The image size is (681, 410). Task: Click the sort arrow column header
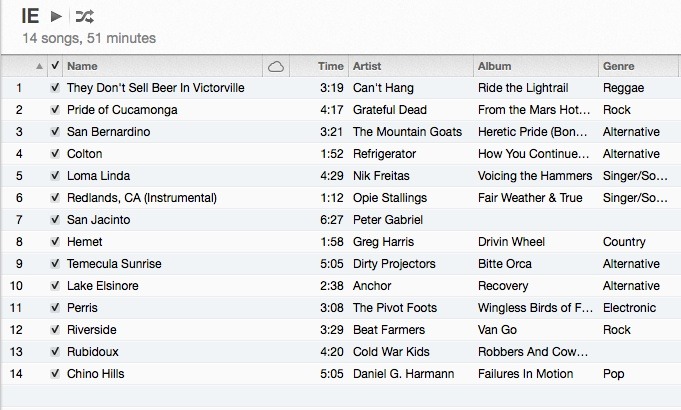(39, 66)
